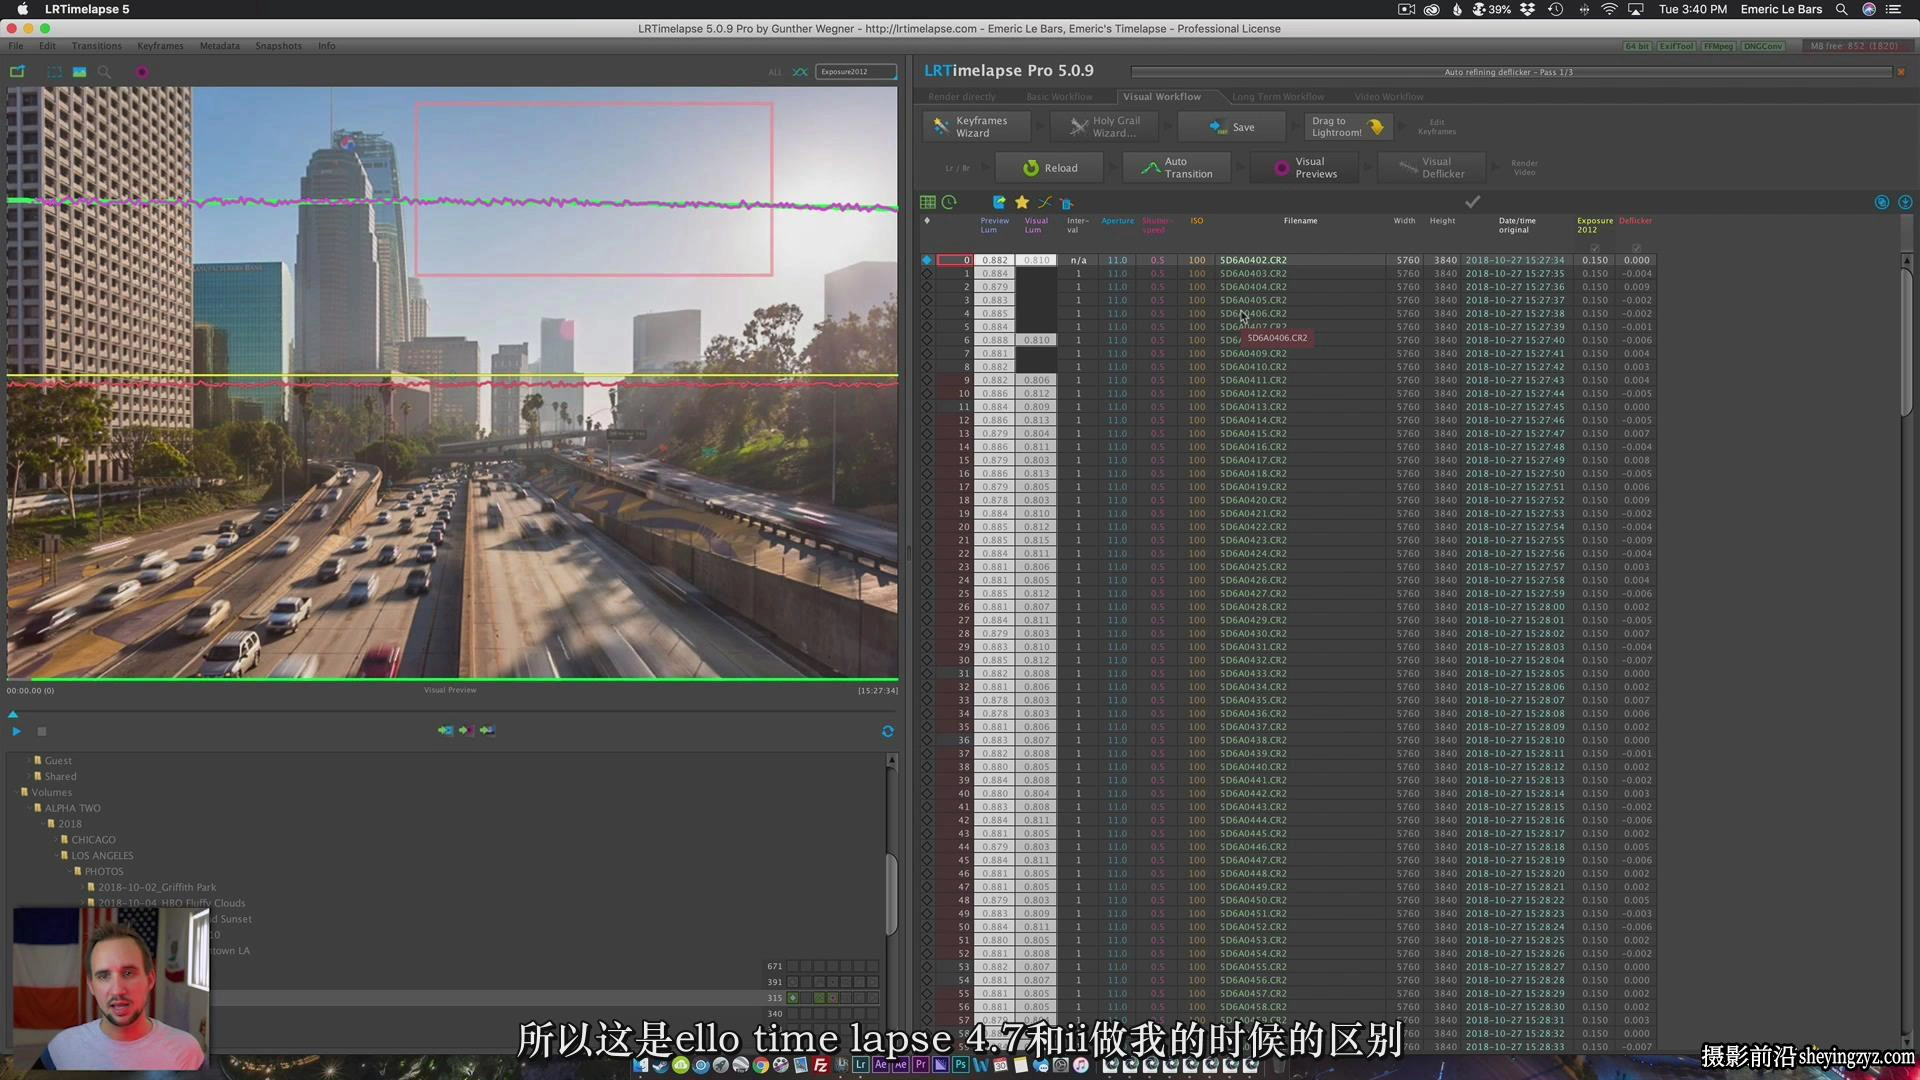Run Auto Transition

[1177, 168]
